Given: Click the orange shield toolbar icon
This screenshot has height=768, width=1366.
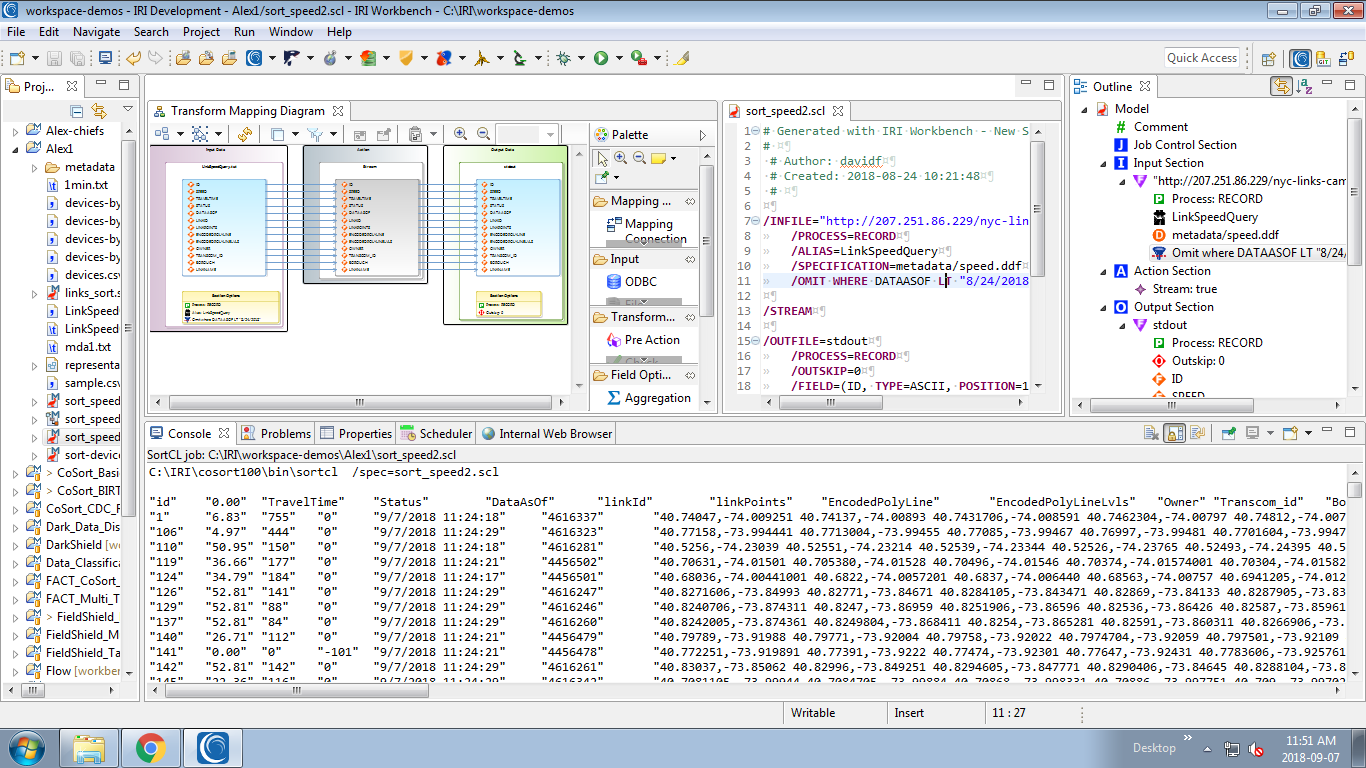Looking at the screenshot, I should tap(406, 58).
